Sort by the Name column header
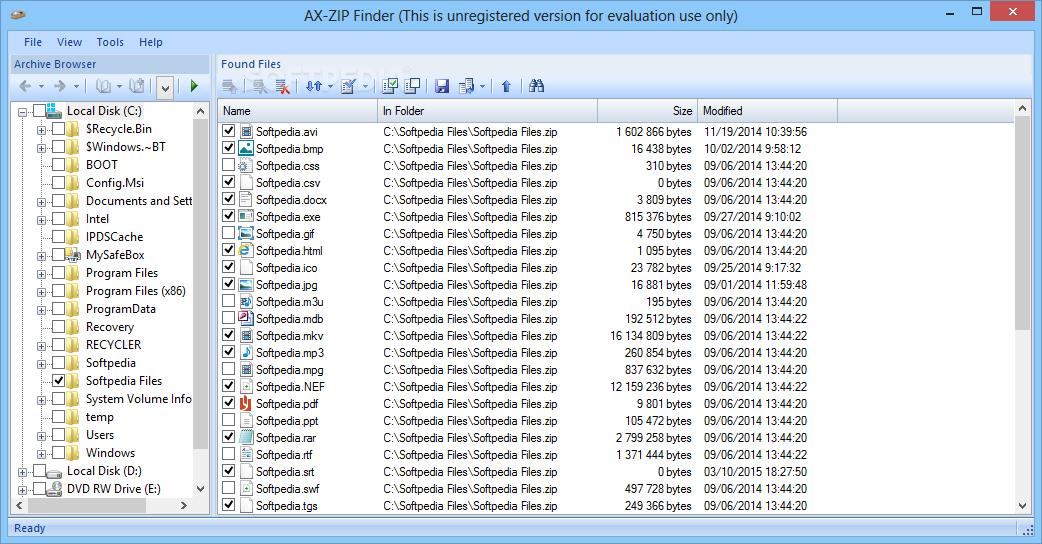Screen dimensions: 1042x544 tap(298, 111)
